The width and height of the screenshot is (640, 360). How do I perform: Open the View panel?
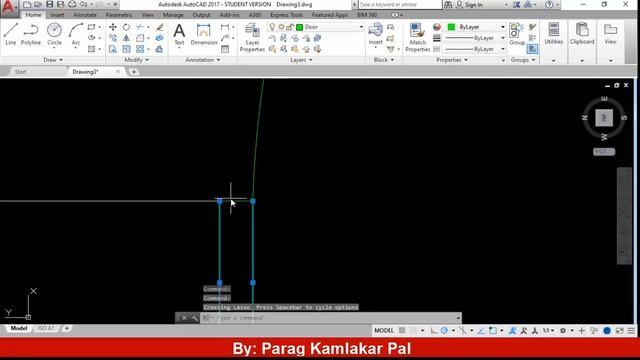click(610, 33)
